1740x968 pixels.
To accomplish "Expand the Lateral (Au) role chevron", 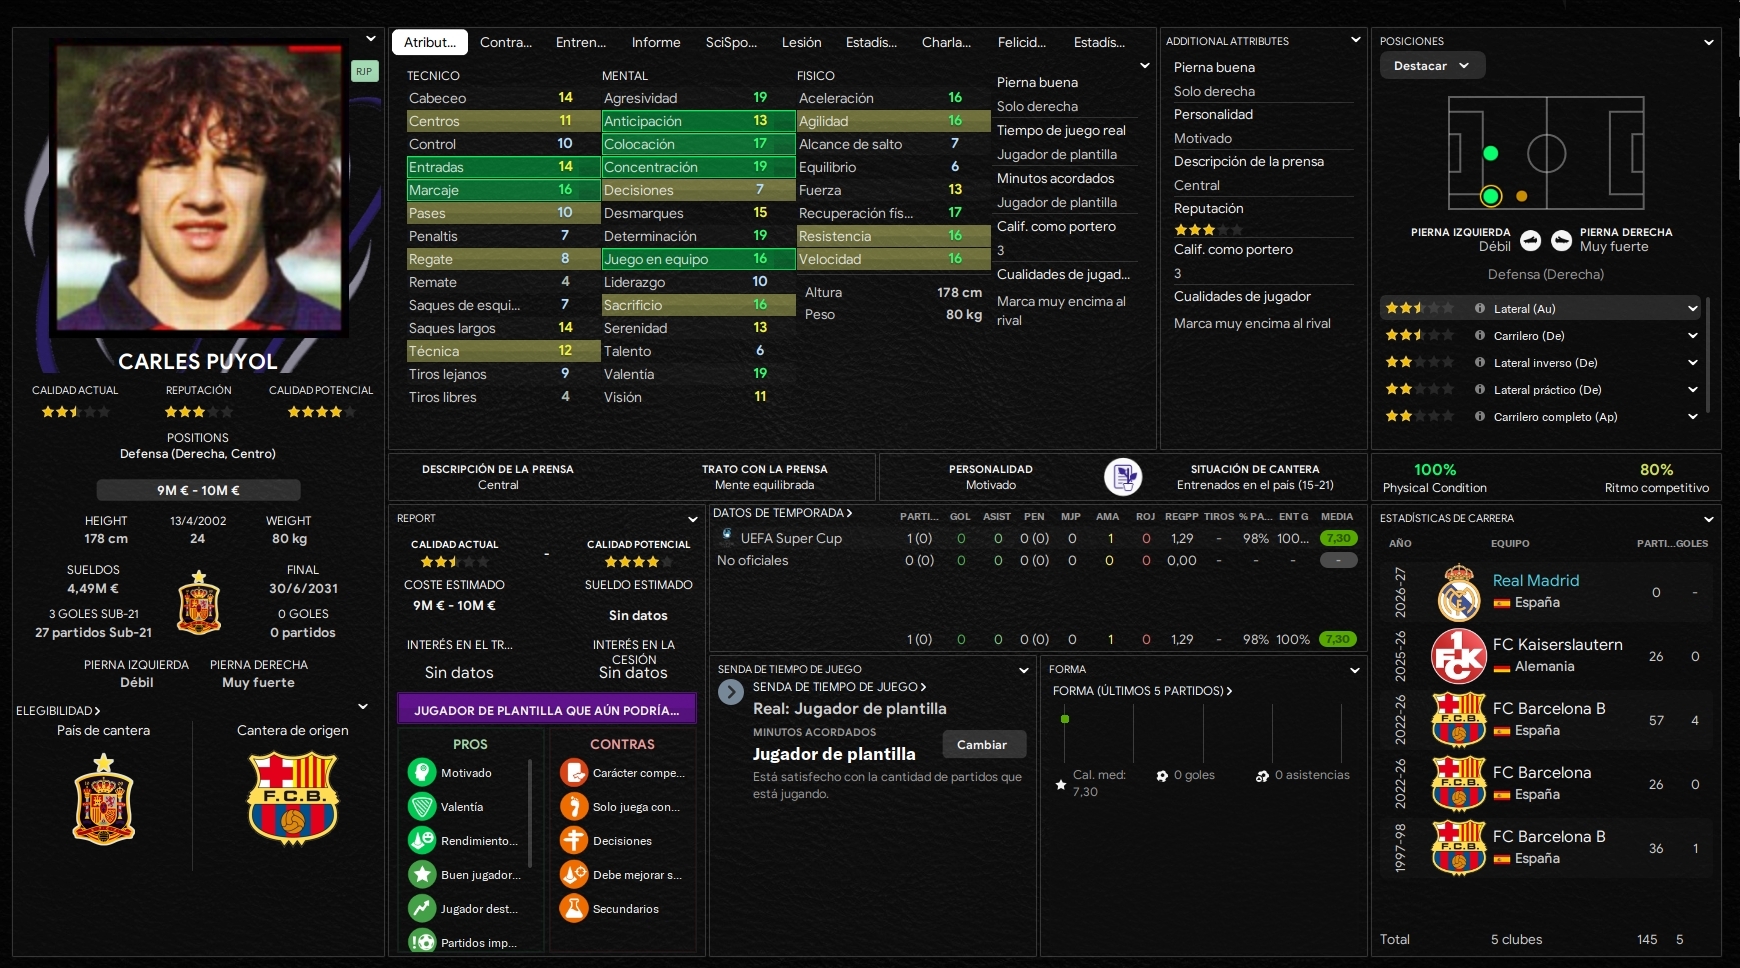I will pos(1692,308).
